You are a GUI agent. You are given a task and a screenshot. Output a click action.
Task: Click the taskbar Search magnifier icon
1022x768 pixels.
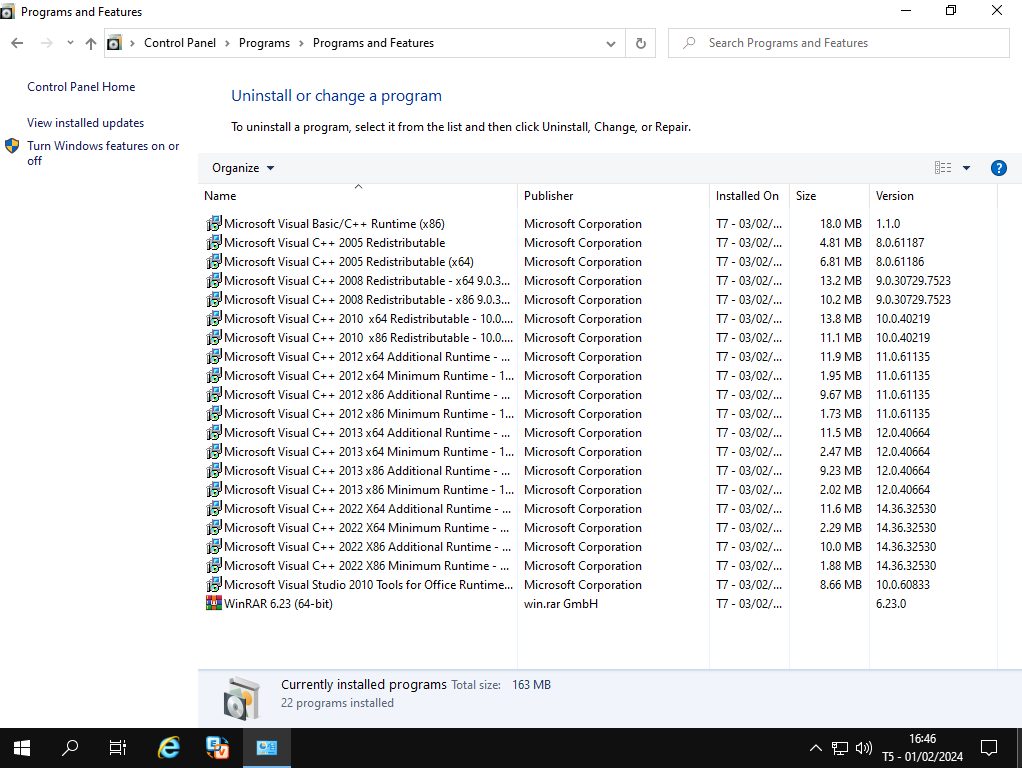tap(70, 747)
